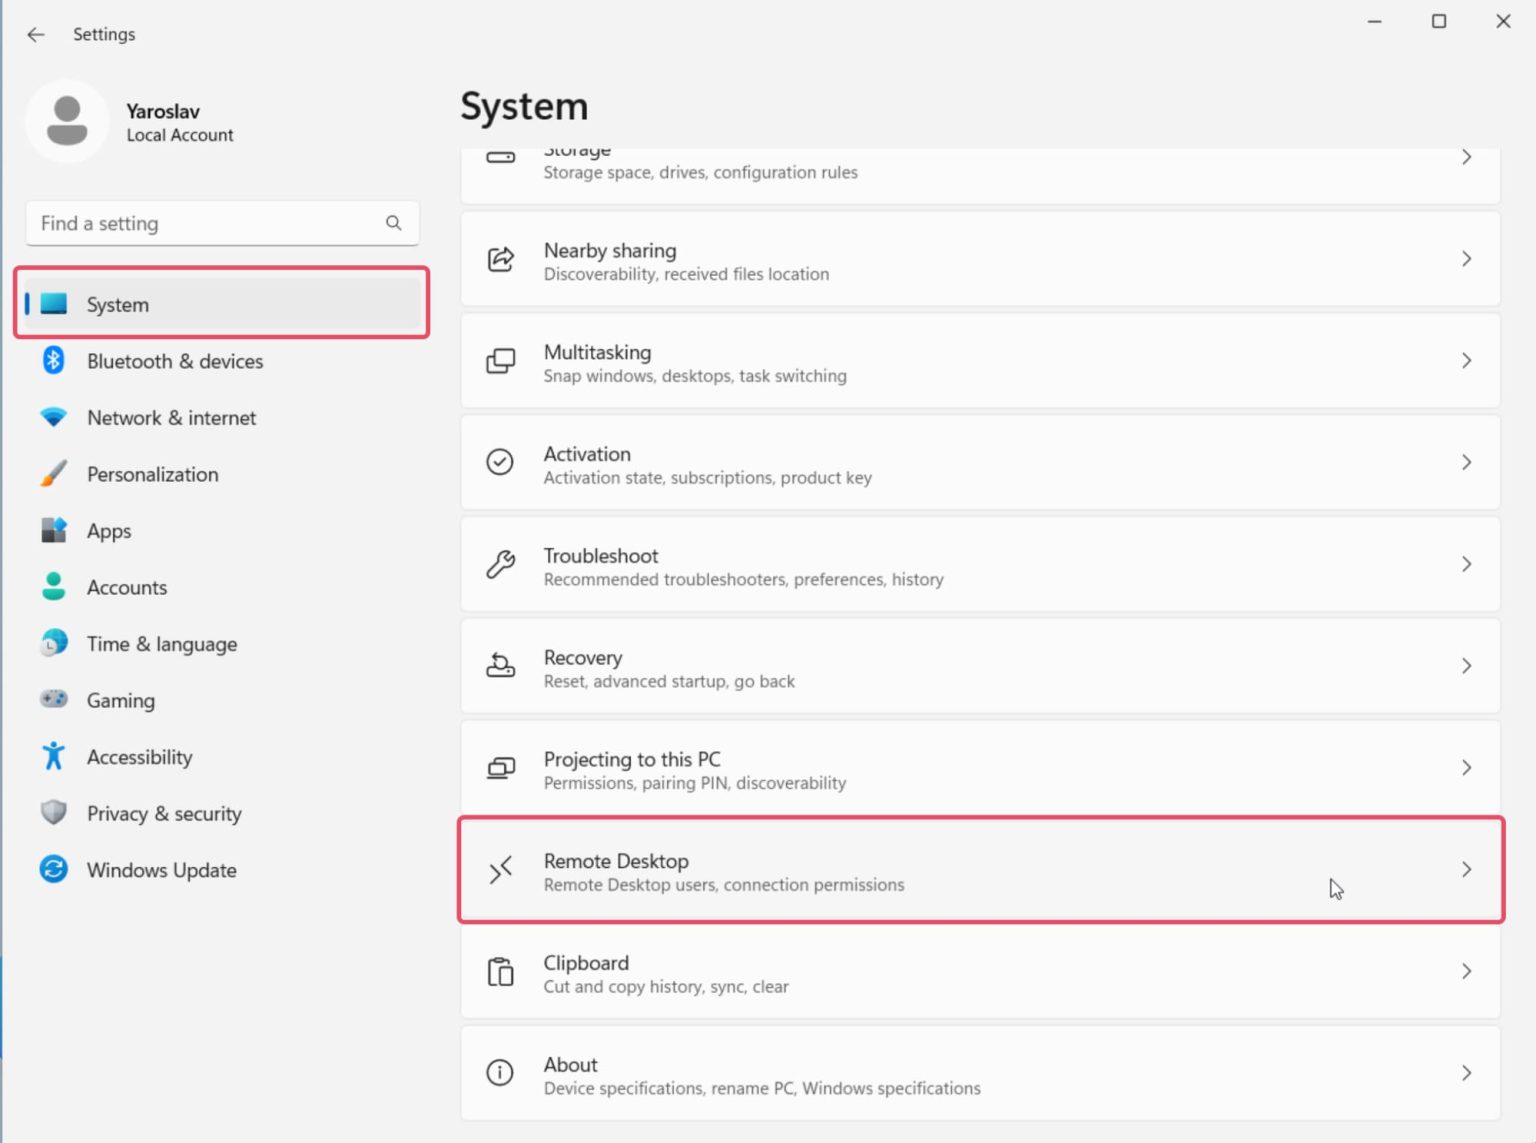Click the Accounts person icon

54,587
